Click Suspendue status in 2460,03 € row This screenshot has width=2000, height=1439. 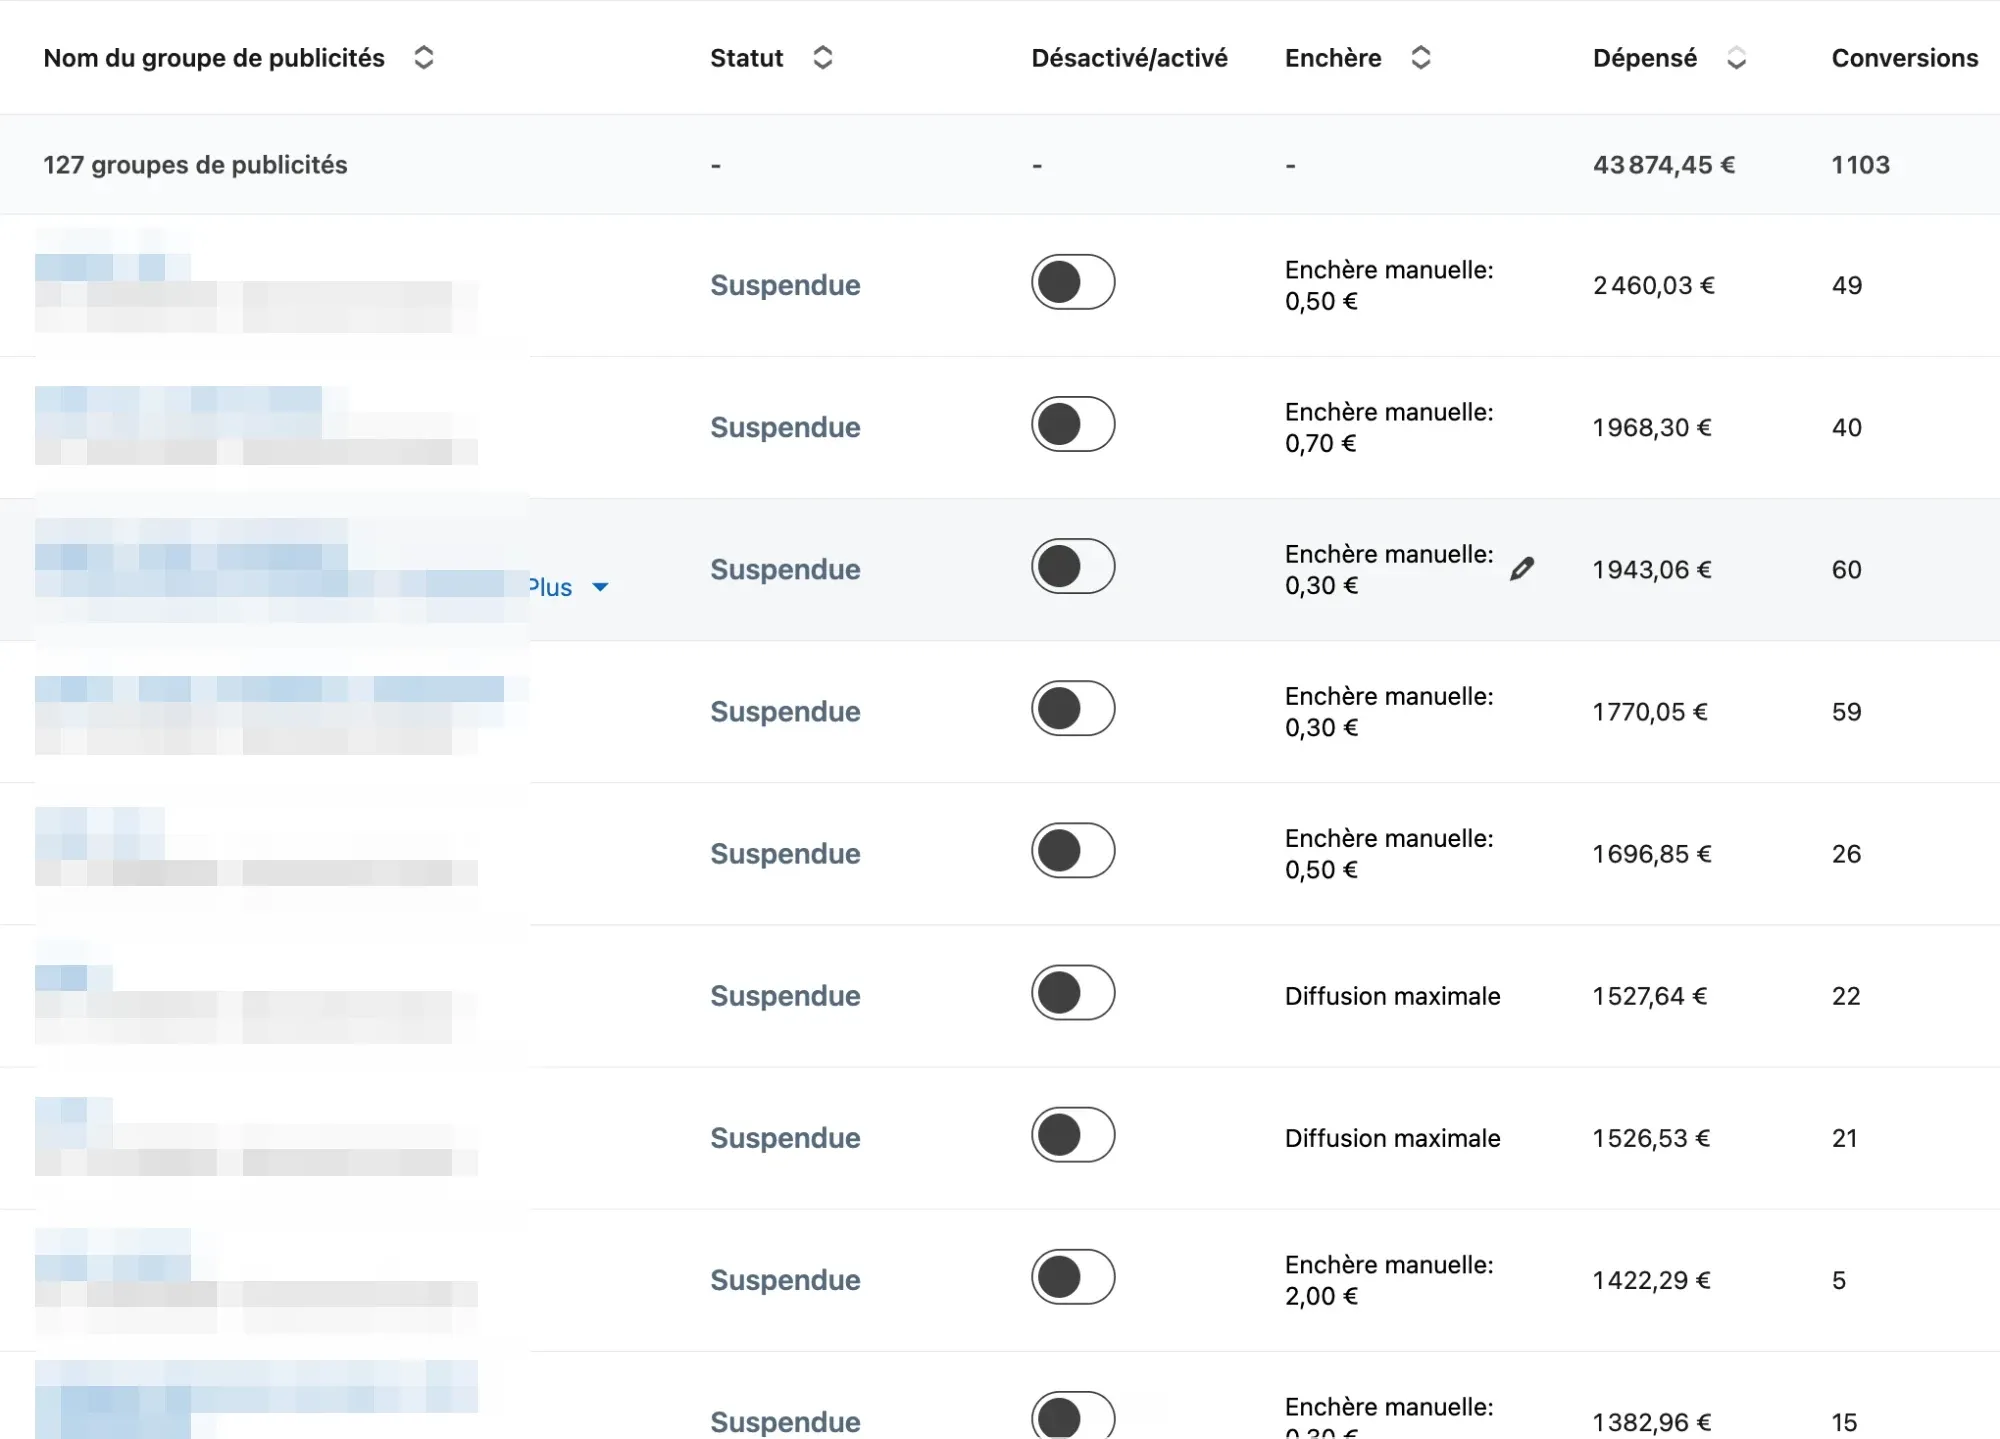[x=785, y=285]
